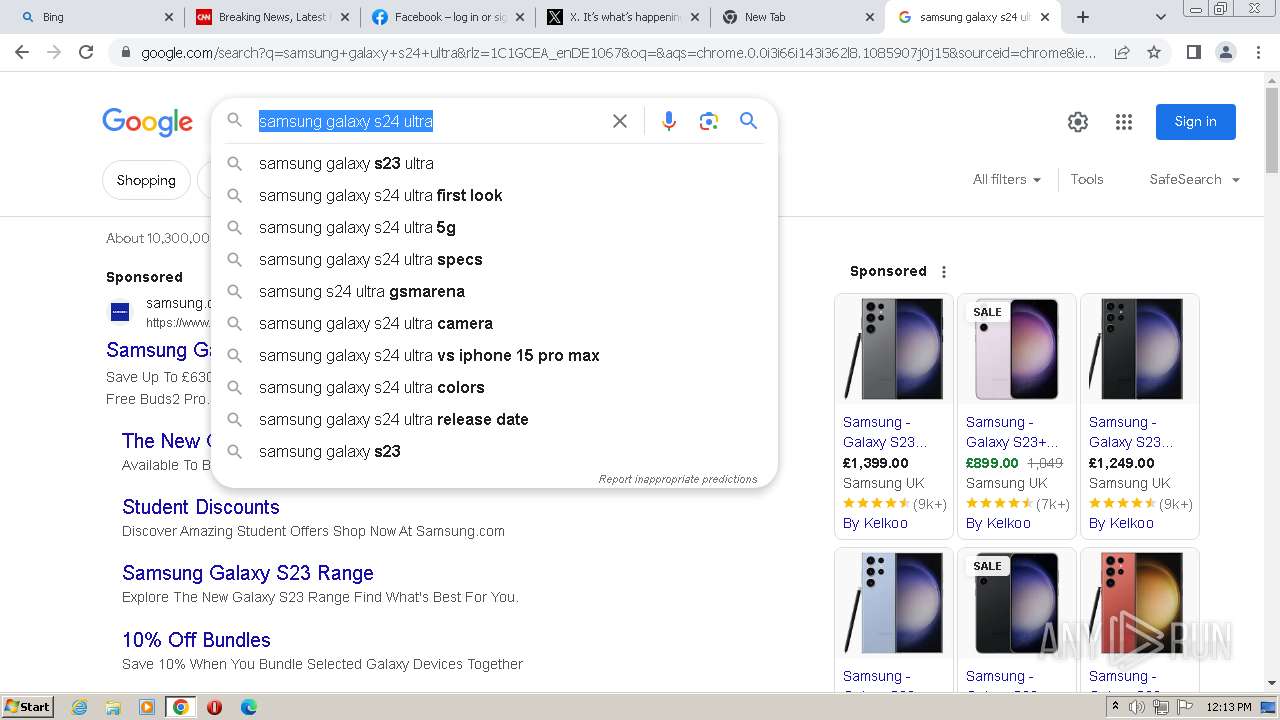The image size is (1280, 720).
Task: Launch Internet Explorer from the taskbar
Action: point(79,707)
